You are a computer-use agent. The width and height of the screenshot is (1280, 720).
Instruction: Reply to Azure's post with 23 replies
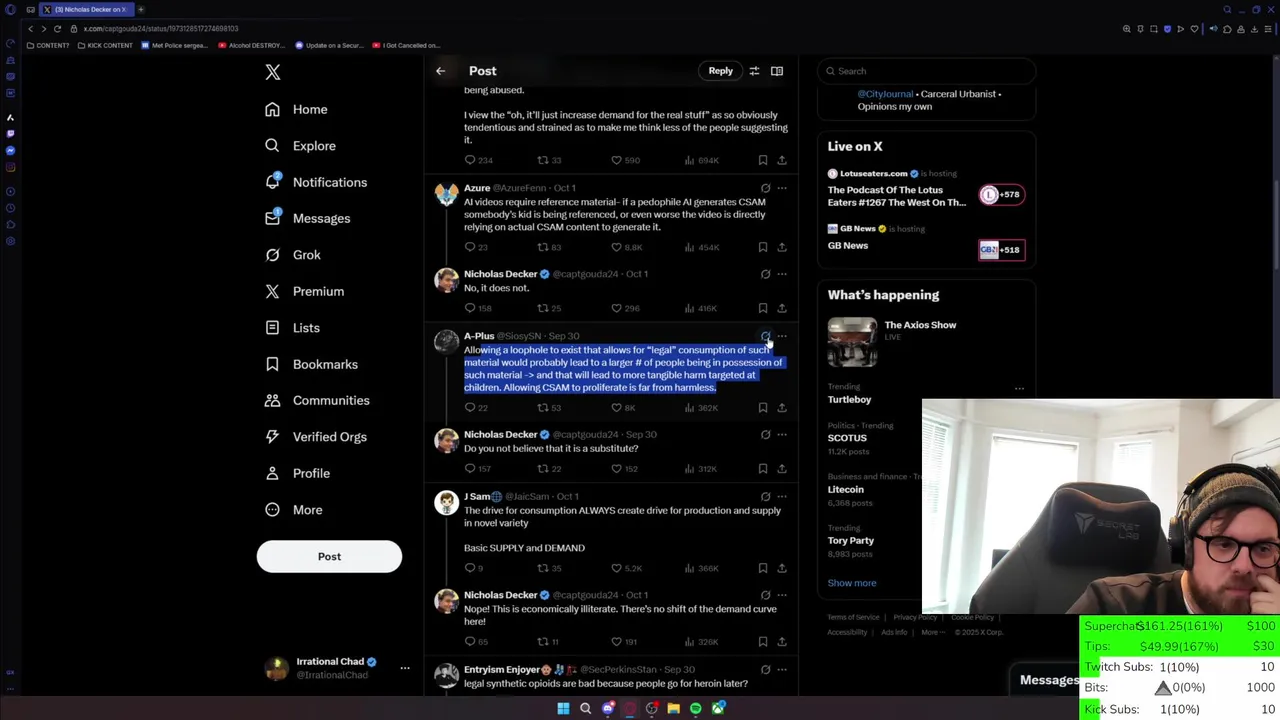click(x=476, y=247)
